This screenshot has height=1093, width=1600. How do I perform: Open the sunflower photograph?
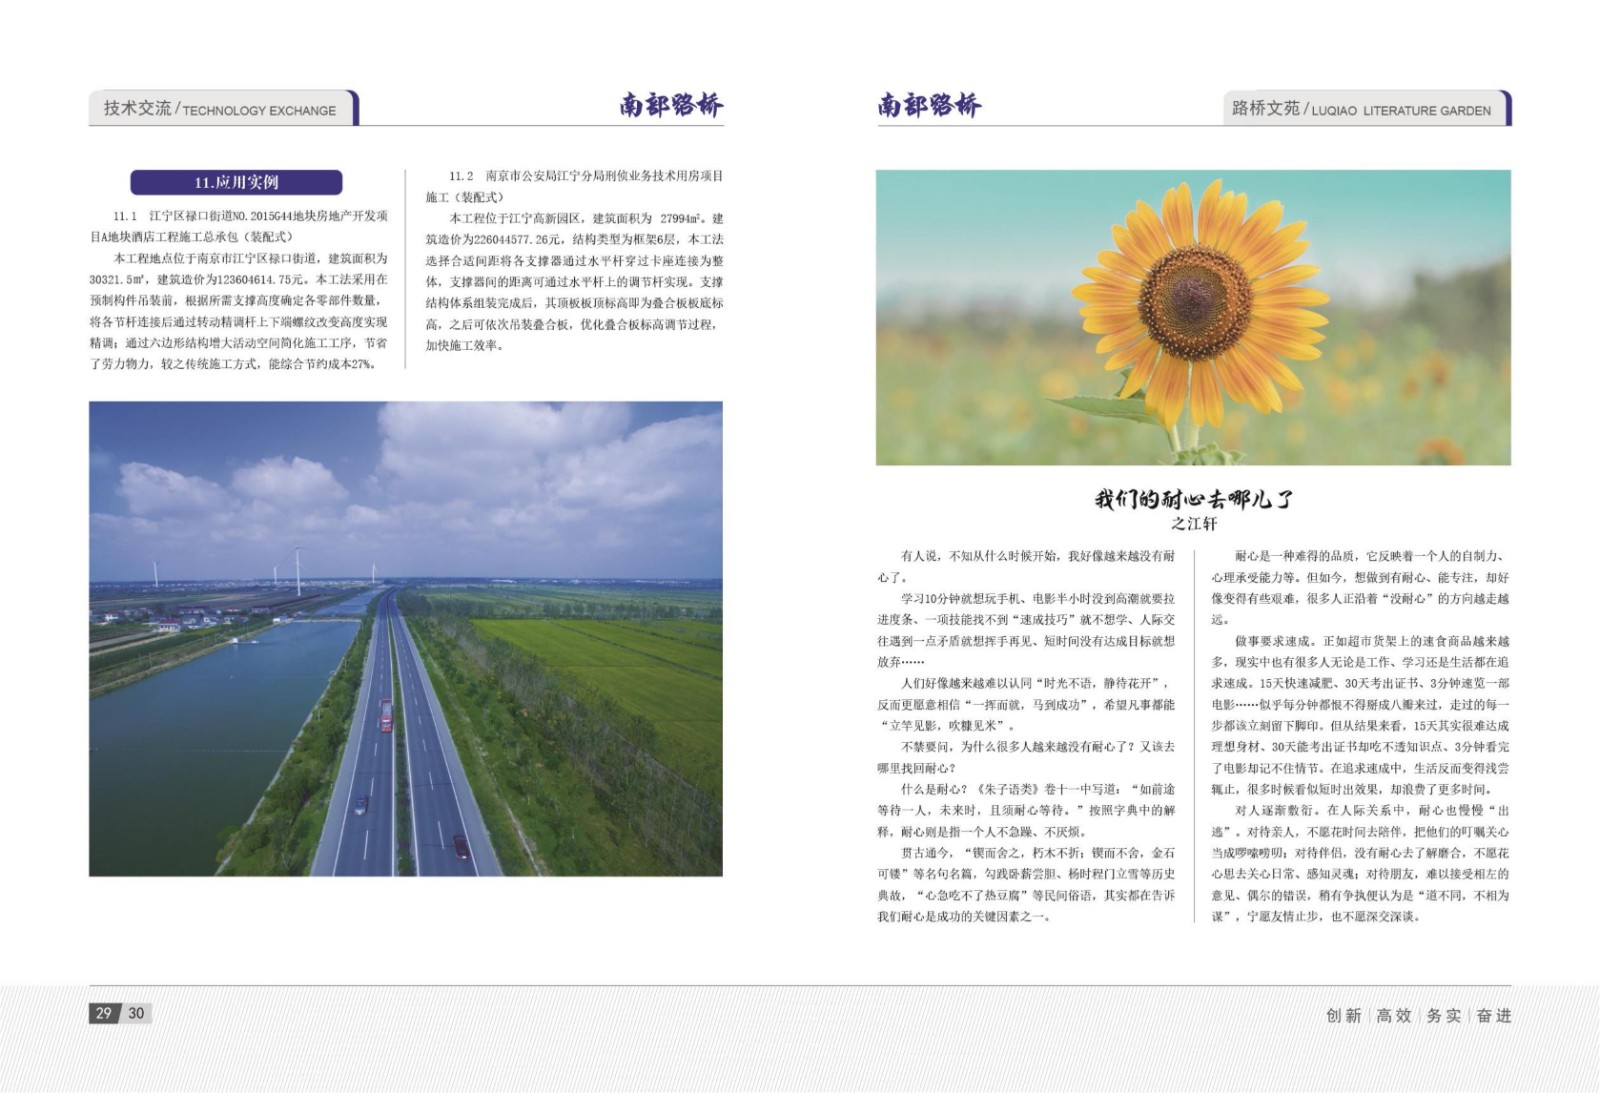1192,317
